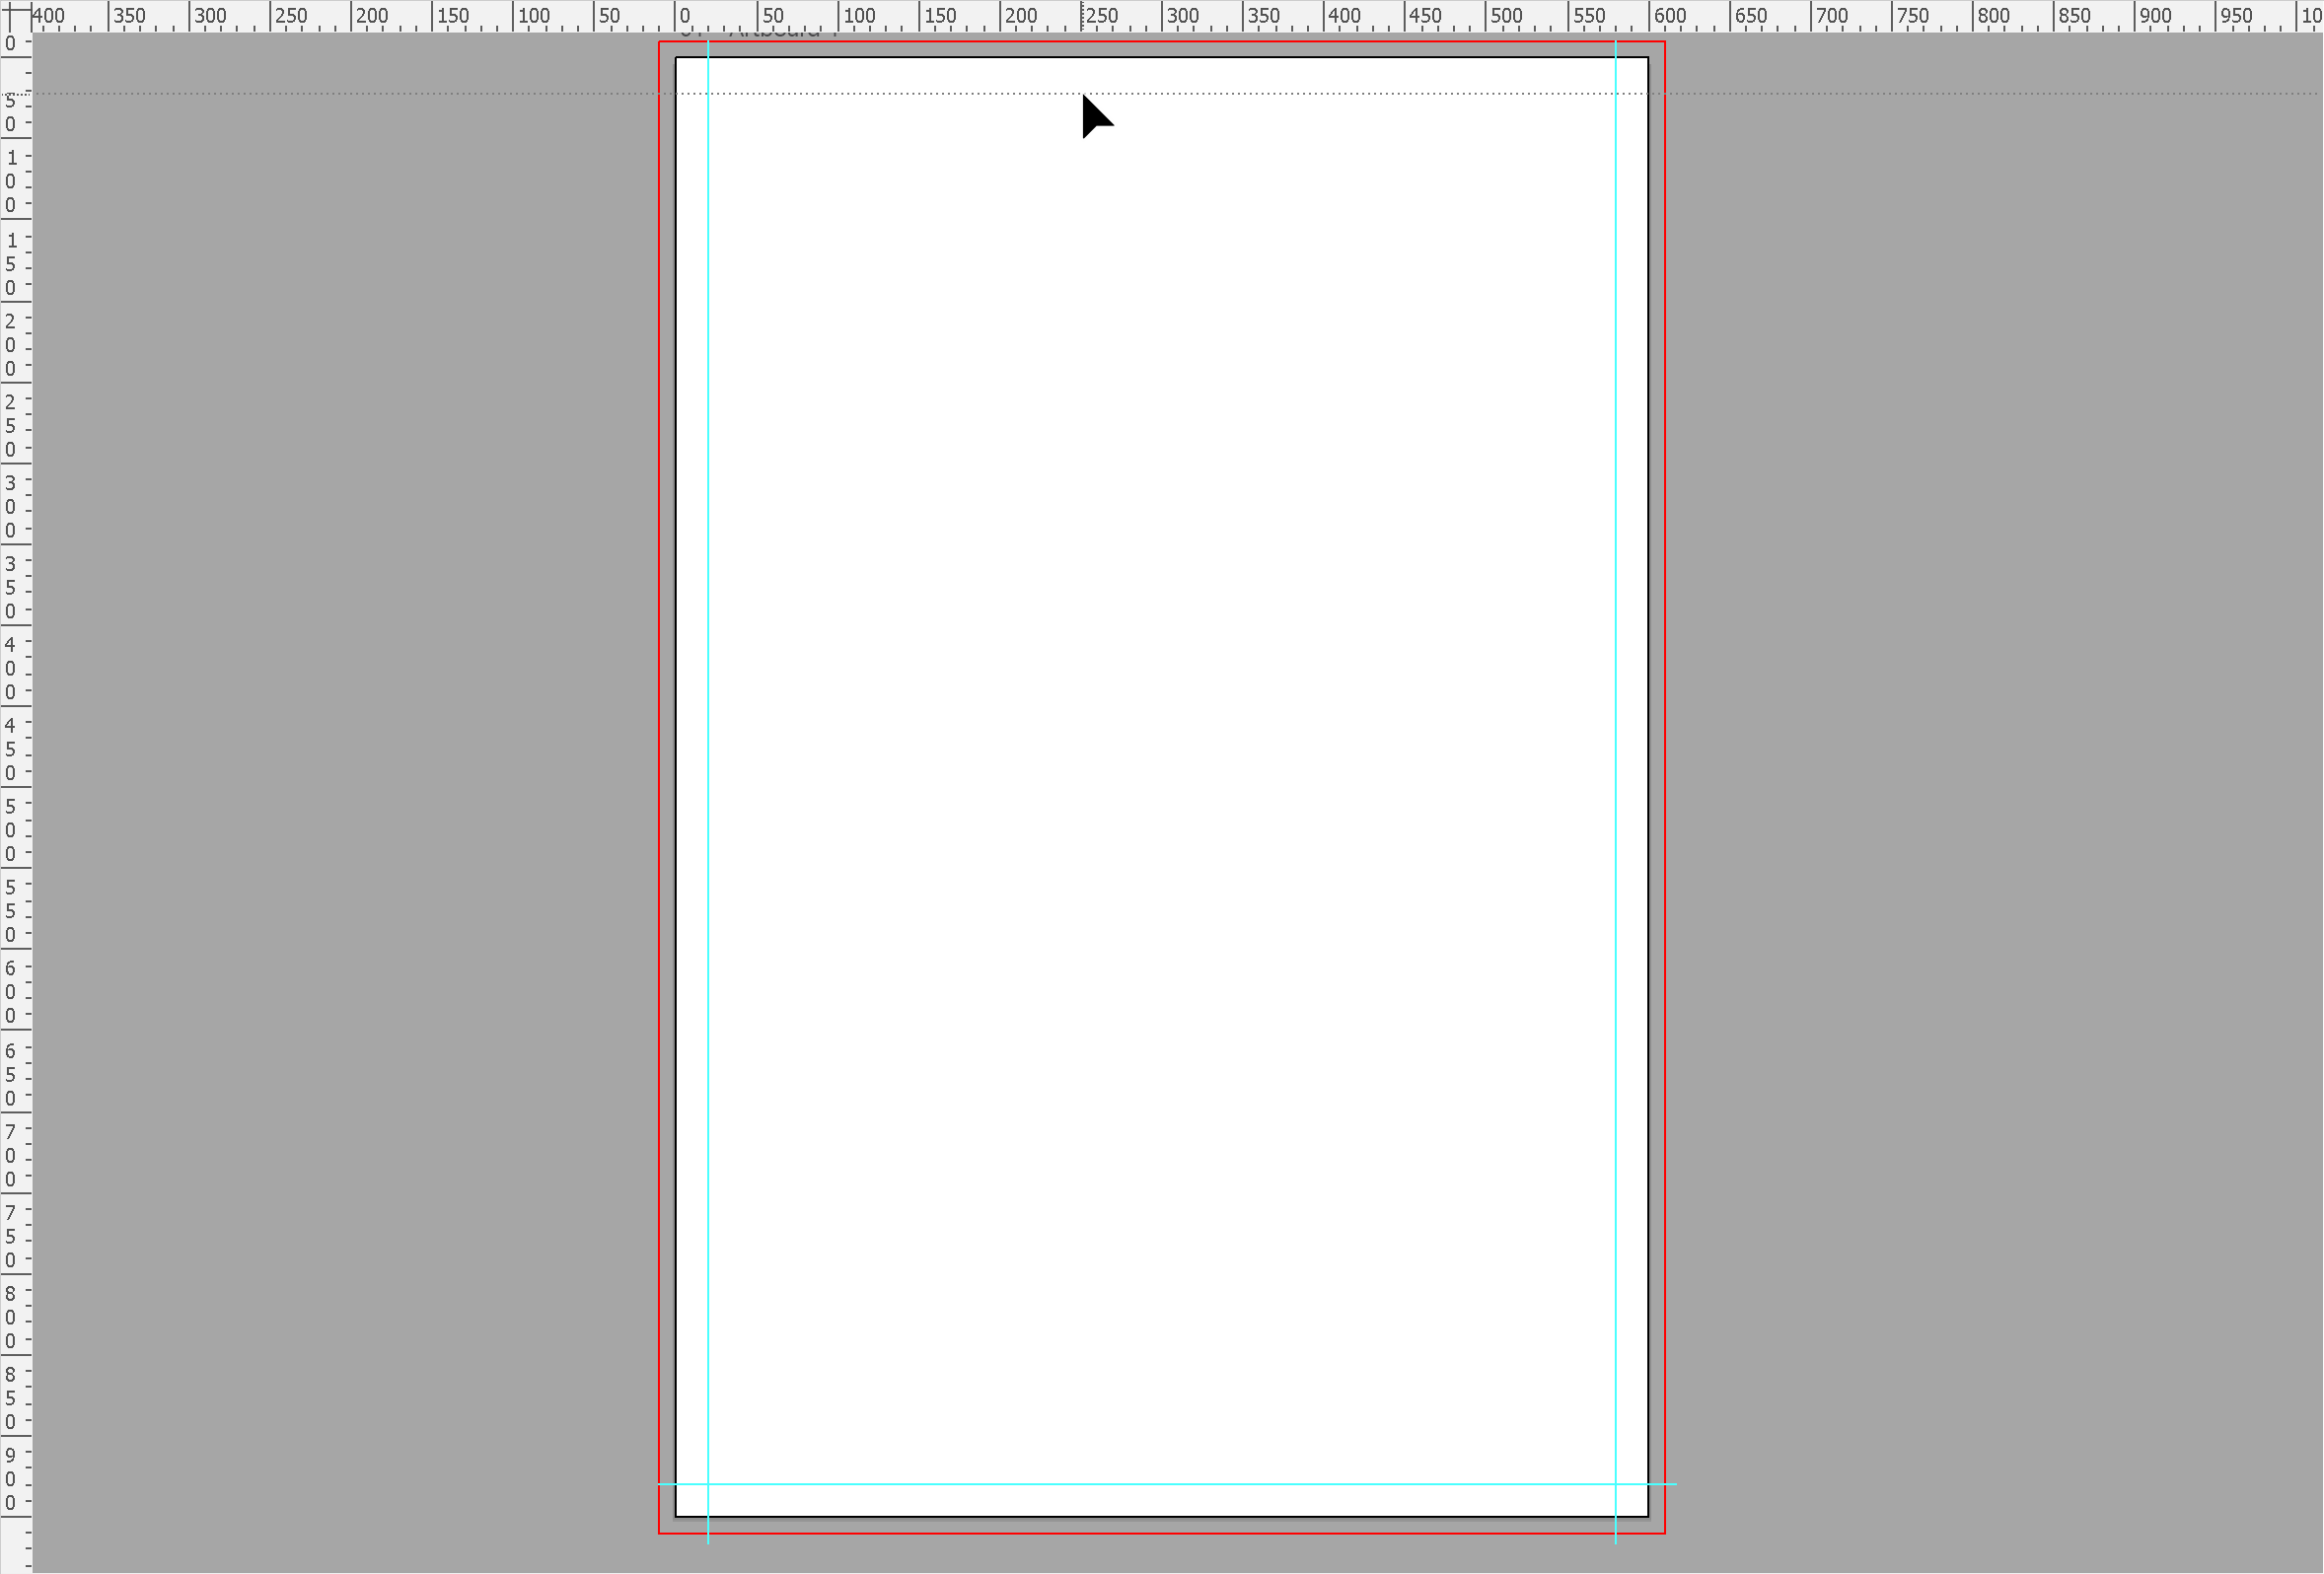Click the 700 mark on horizontal ruler
Viewport: 2324px width, 1574px height.
tap(1830, 16)
